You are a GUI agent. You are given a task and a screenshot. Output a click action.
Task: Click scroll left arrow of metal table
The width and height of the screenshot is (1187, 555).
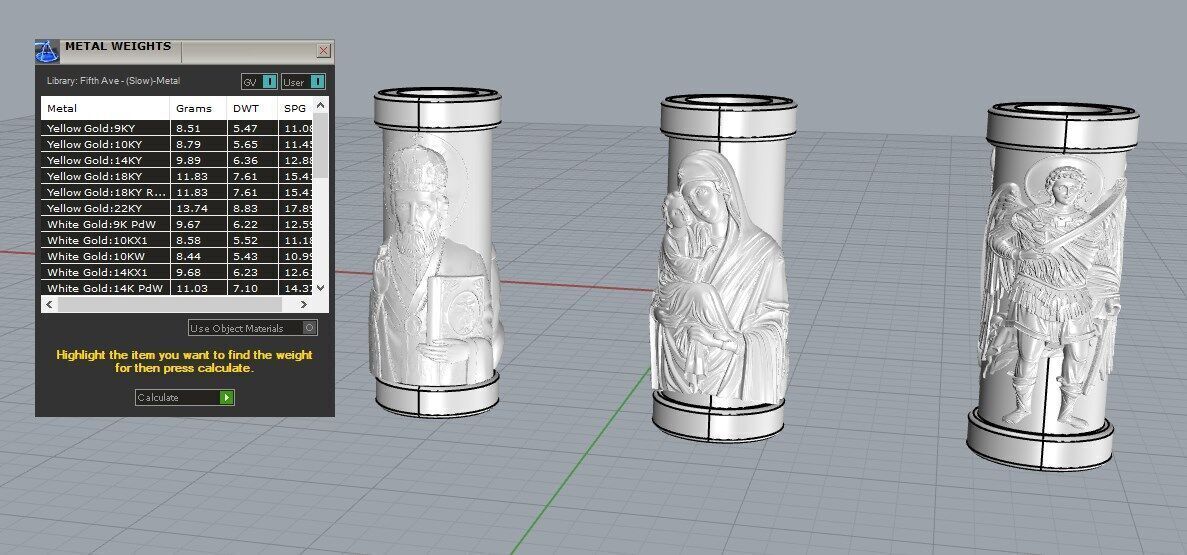click(x=50, y=304)
